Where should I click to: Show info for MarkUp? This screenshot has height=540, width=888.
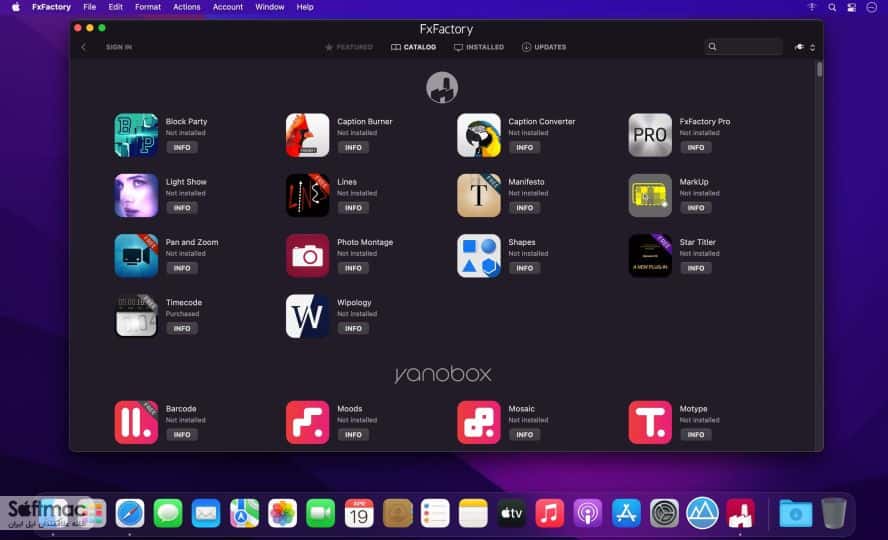click(x=695, y=208)
